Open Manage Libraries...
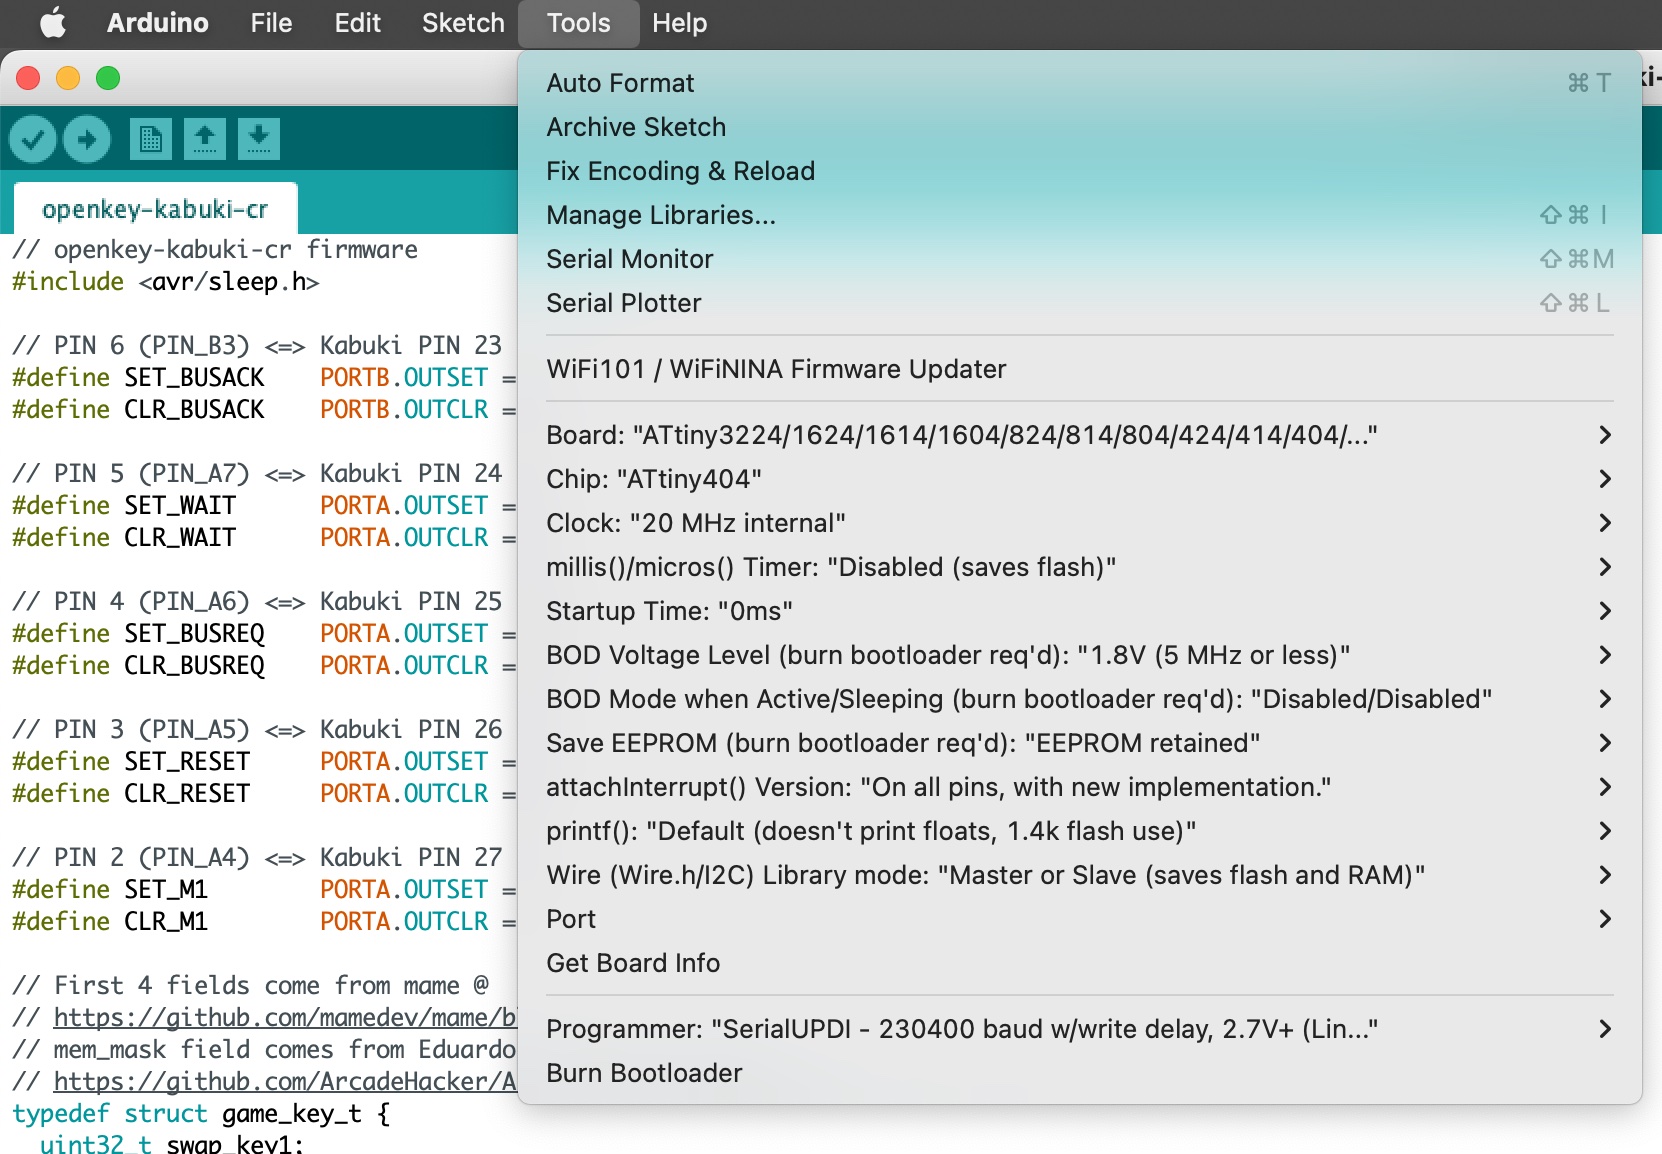 point(1080,215)
